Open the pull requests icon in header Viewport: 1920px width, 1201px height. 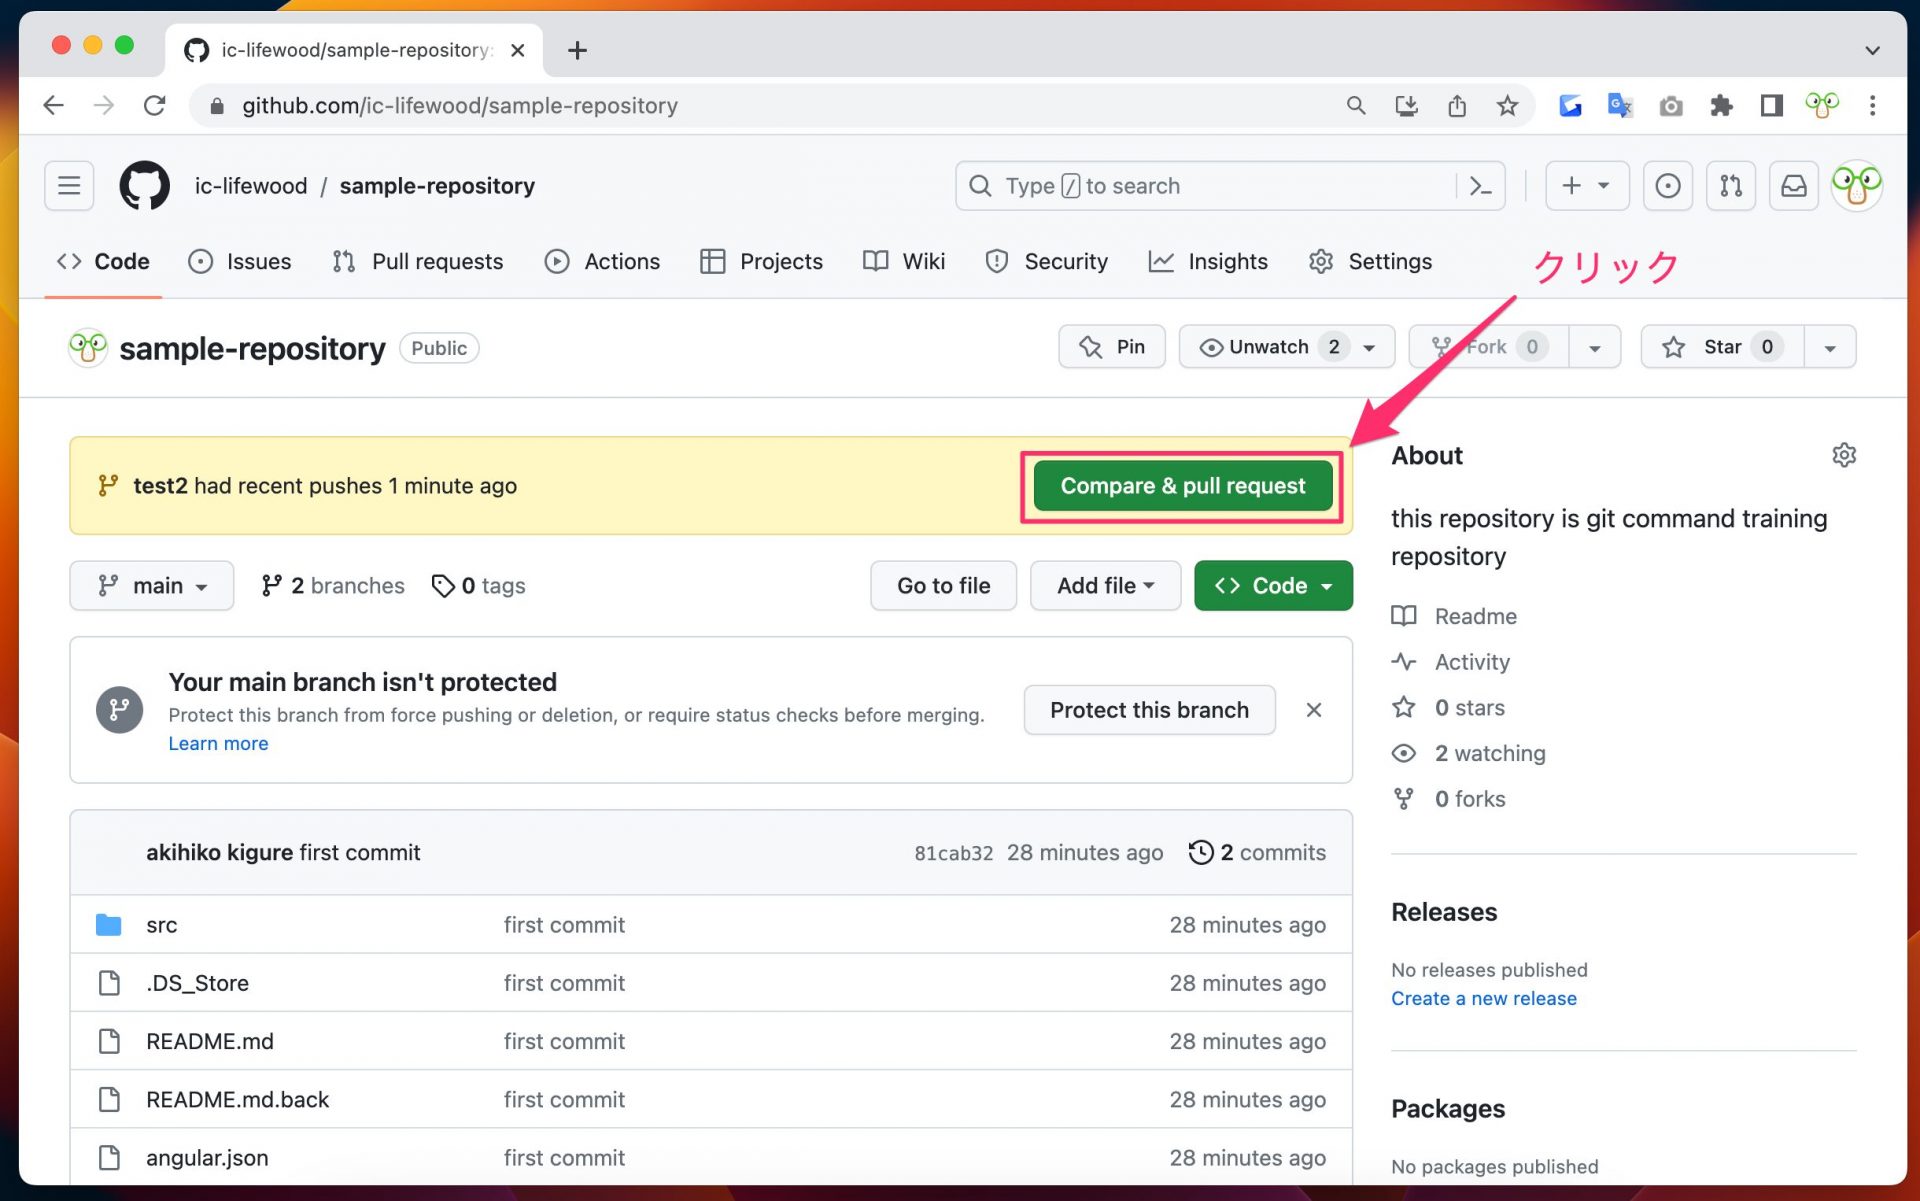coord(1731,186)
